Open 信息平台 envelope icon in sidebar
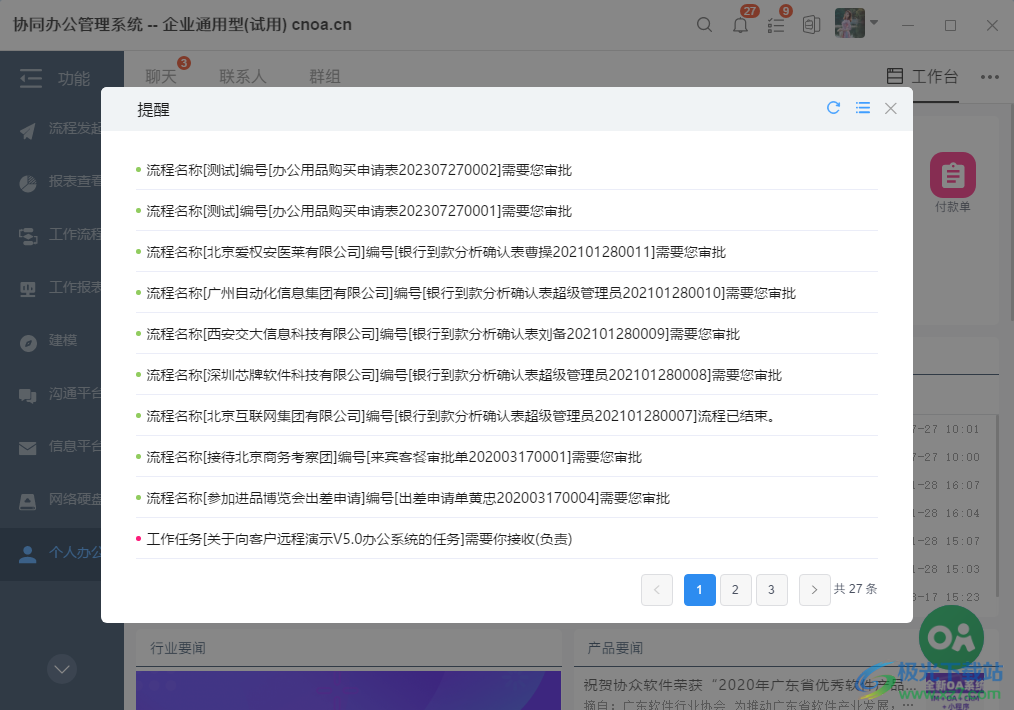Viewport: 1014px width, 710px height. (x=28, y=449)
